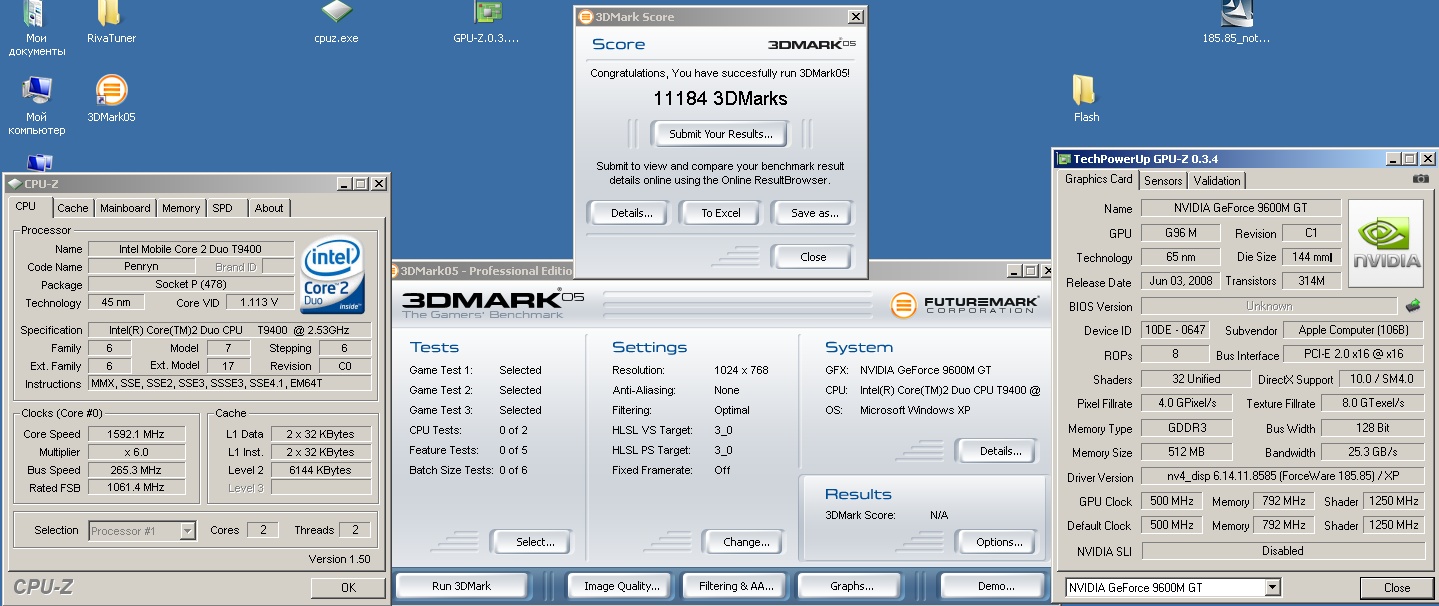The width and height of the screenshot is (1439, 606).
Task: Click the Intel Core 2 Duo logo in CPU-Z
Action: [x=332, y=275]
